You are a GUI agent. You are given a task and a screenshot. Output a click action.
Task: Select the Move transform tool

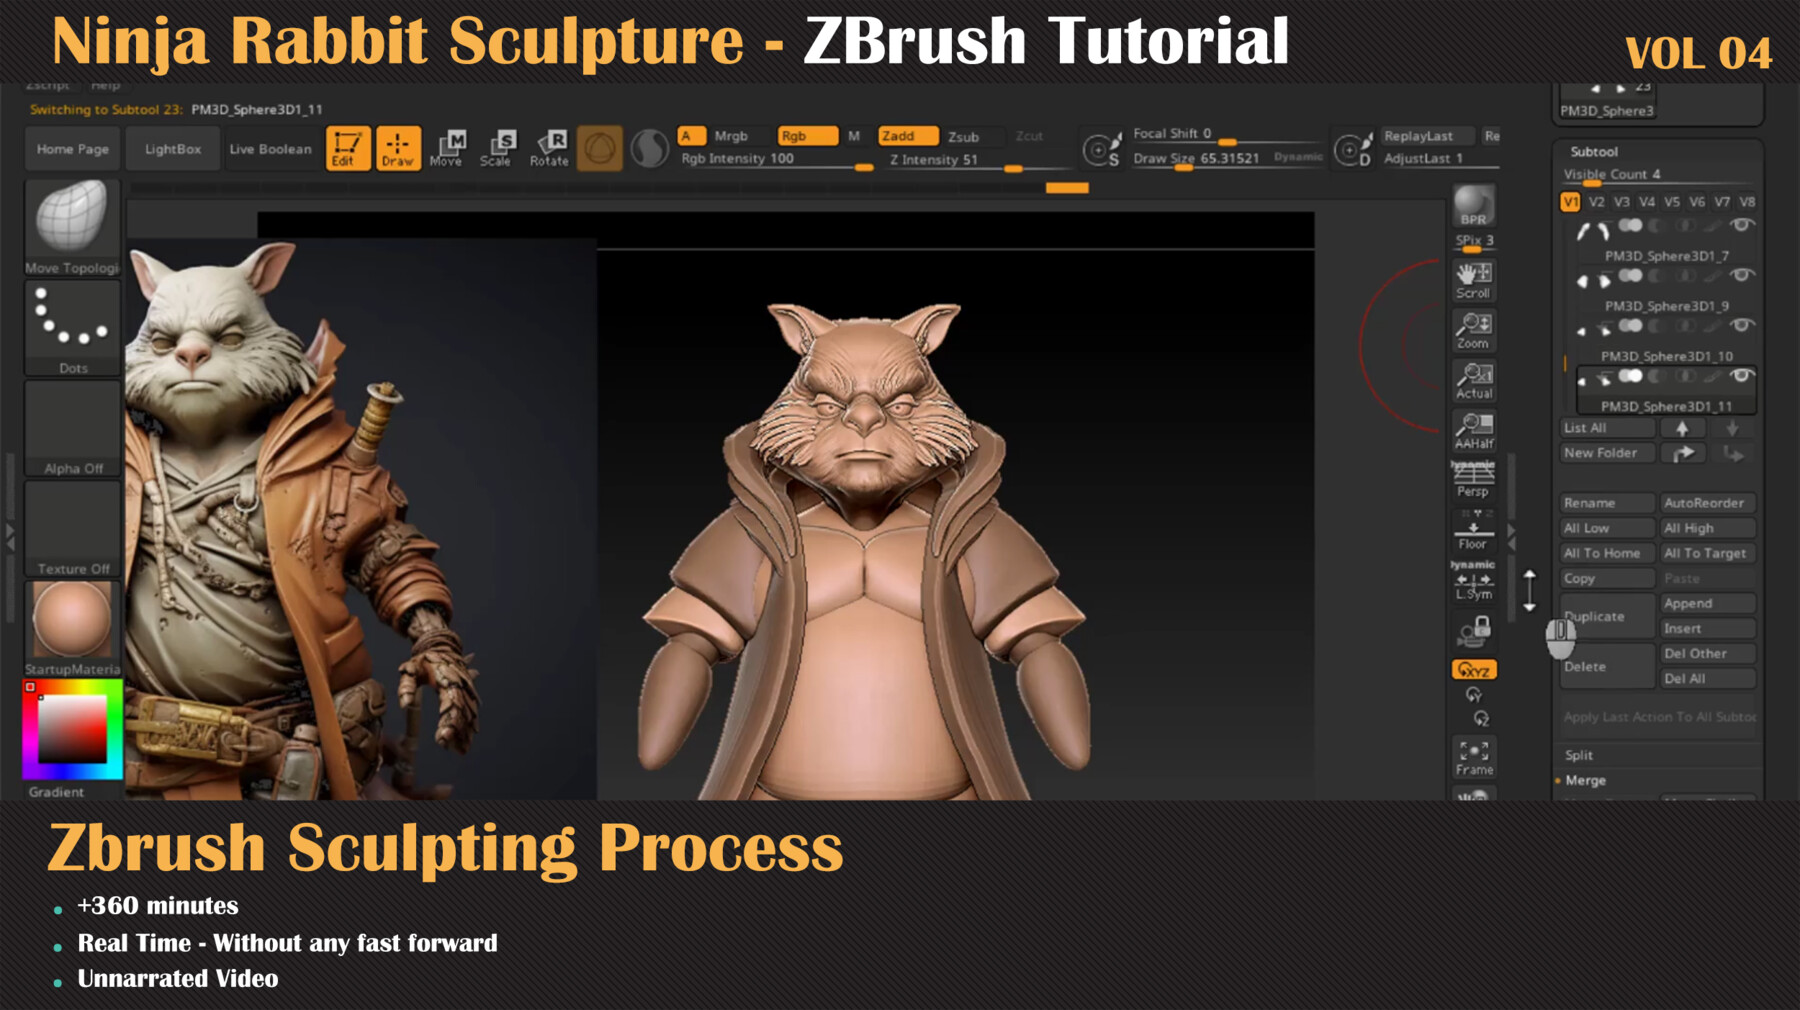pos(447,148)
